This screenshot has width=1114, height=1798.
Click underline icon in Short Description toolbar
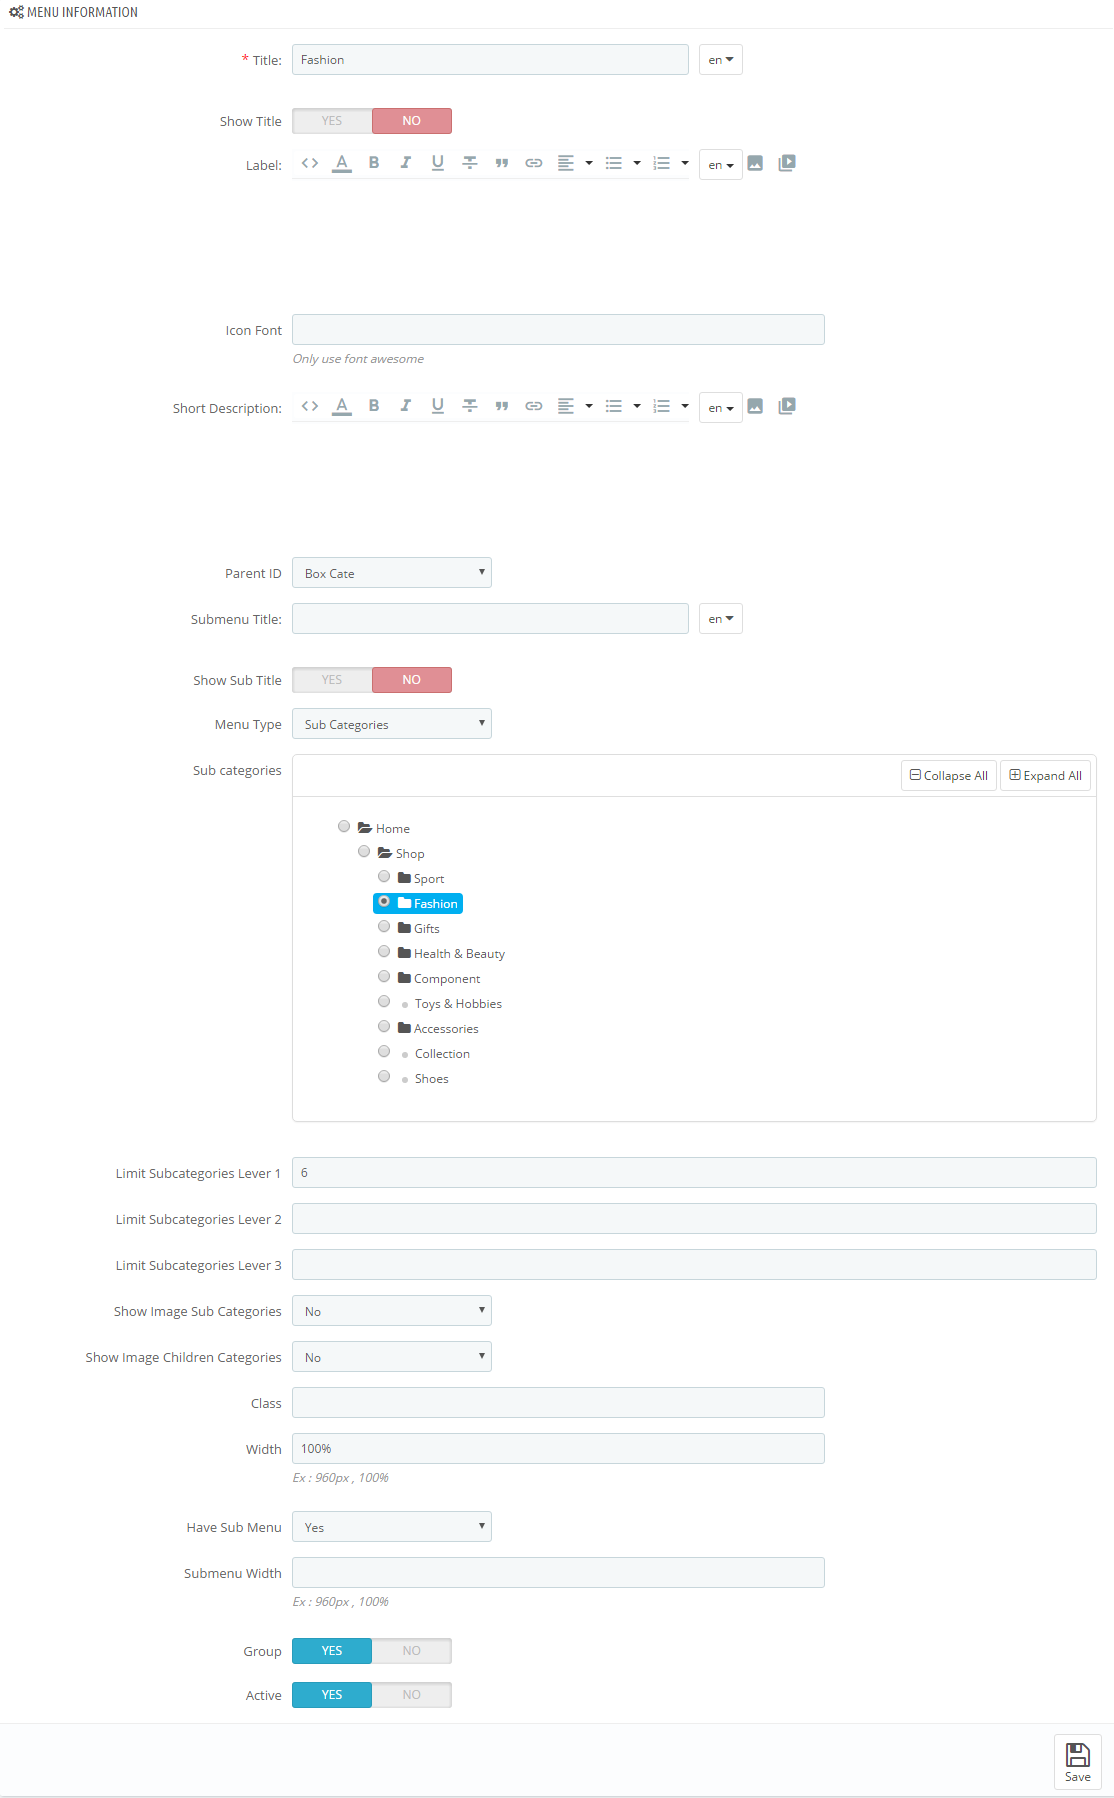point(438,406)
